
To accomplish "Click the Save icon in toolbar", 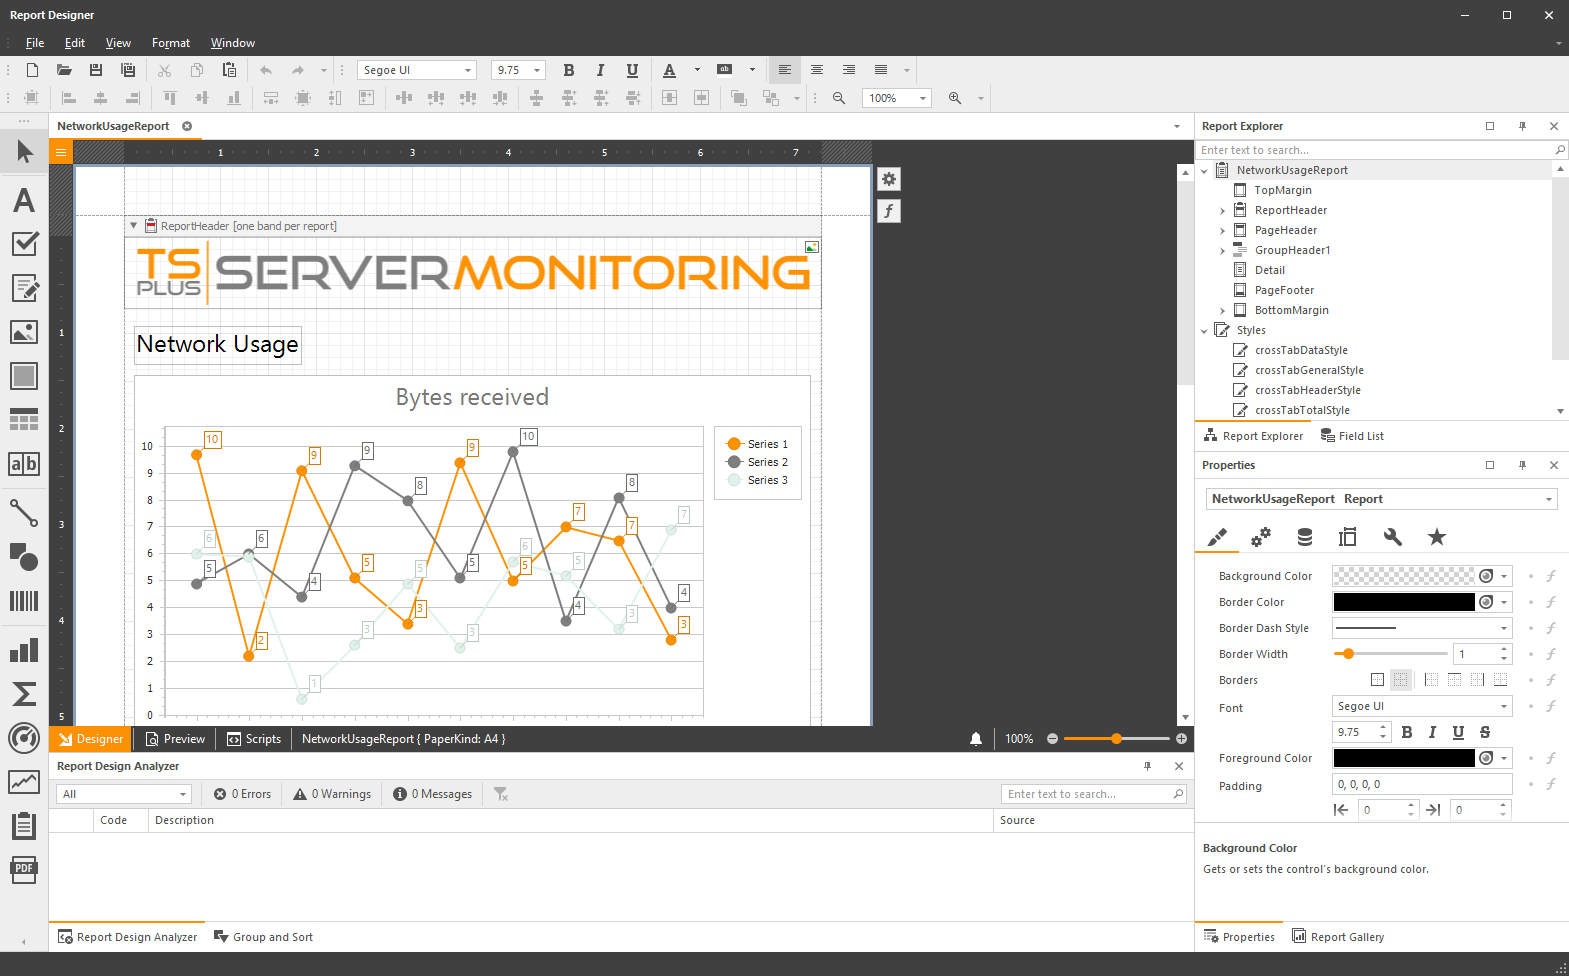I will [96, 70].
